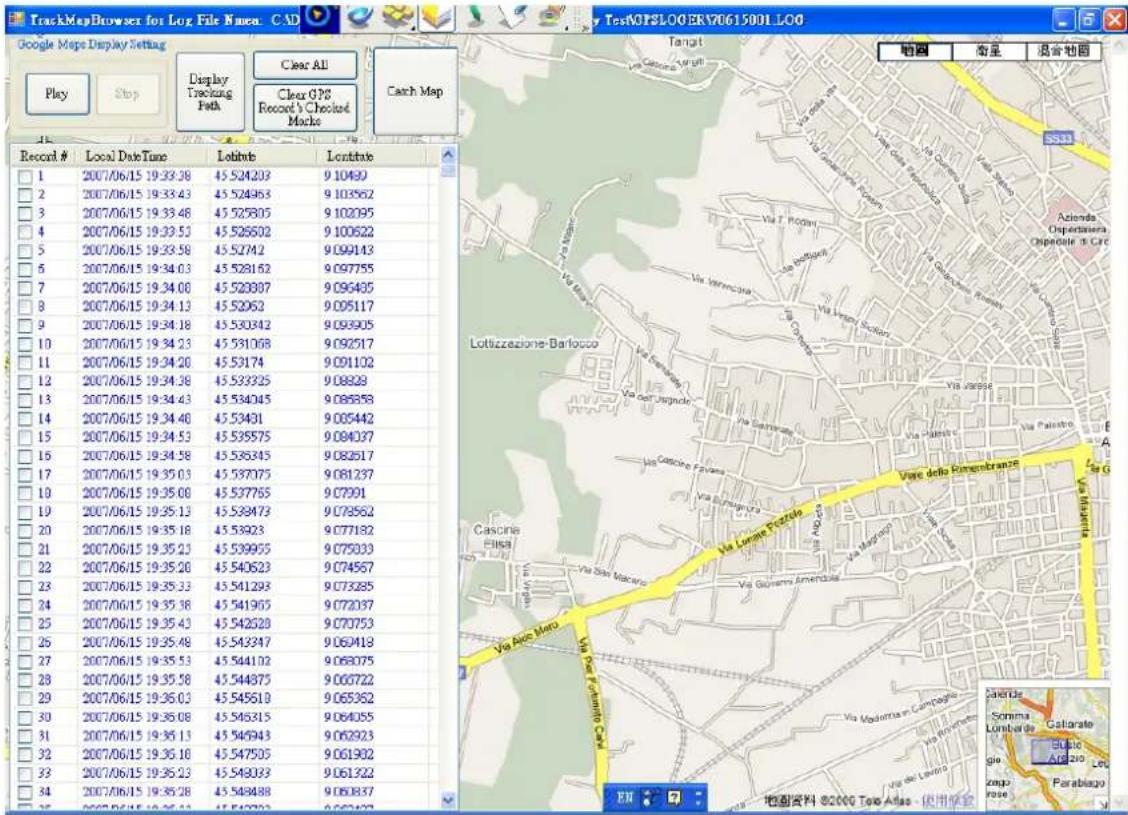Click the Lottizzazione-Barlocco label on map
Screen dimensions: 1128x815
click(x=535, y=344)
